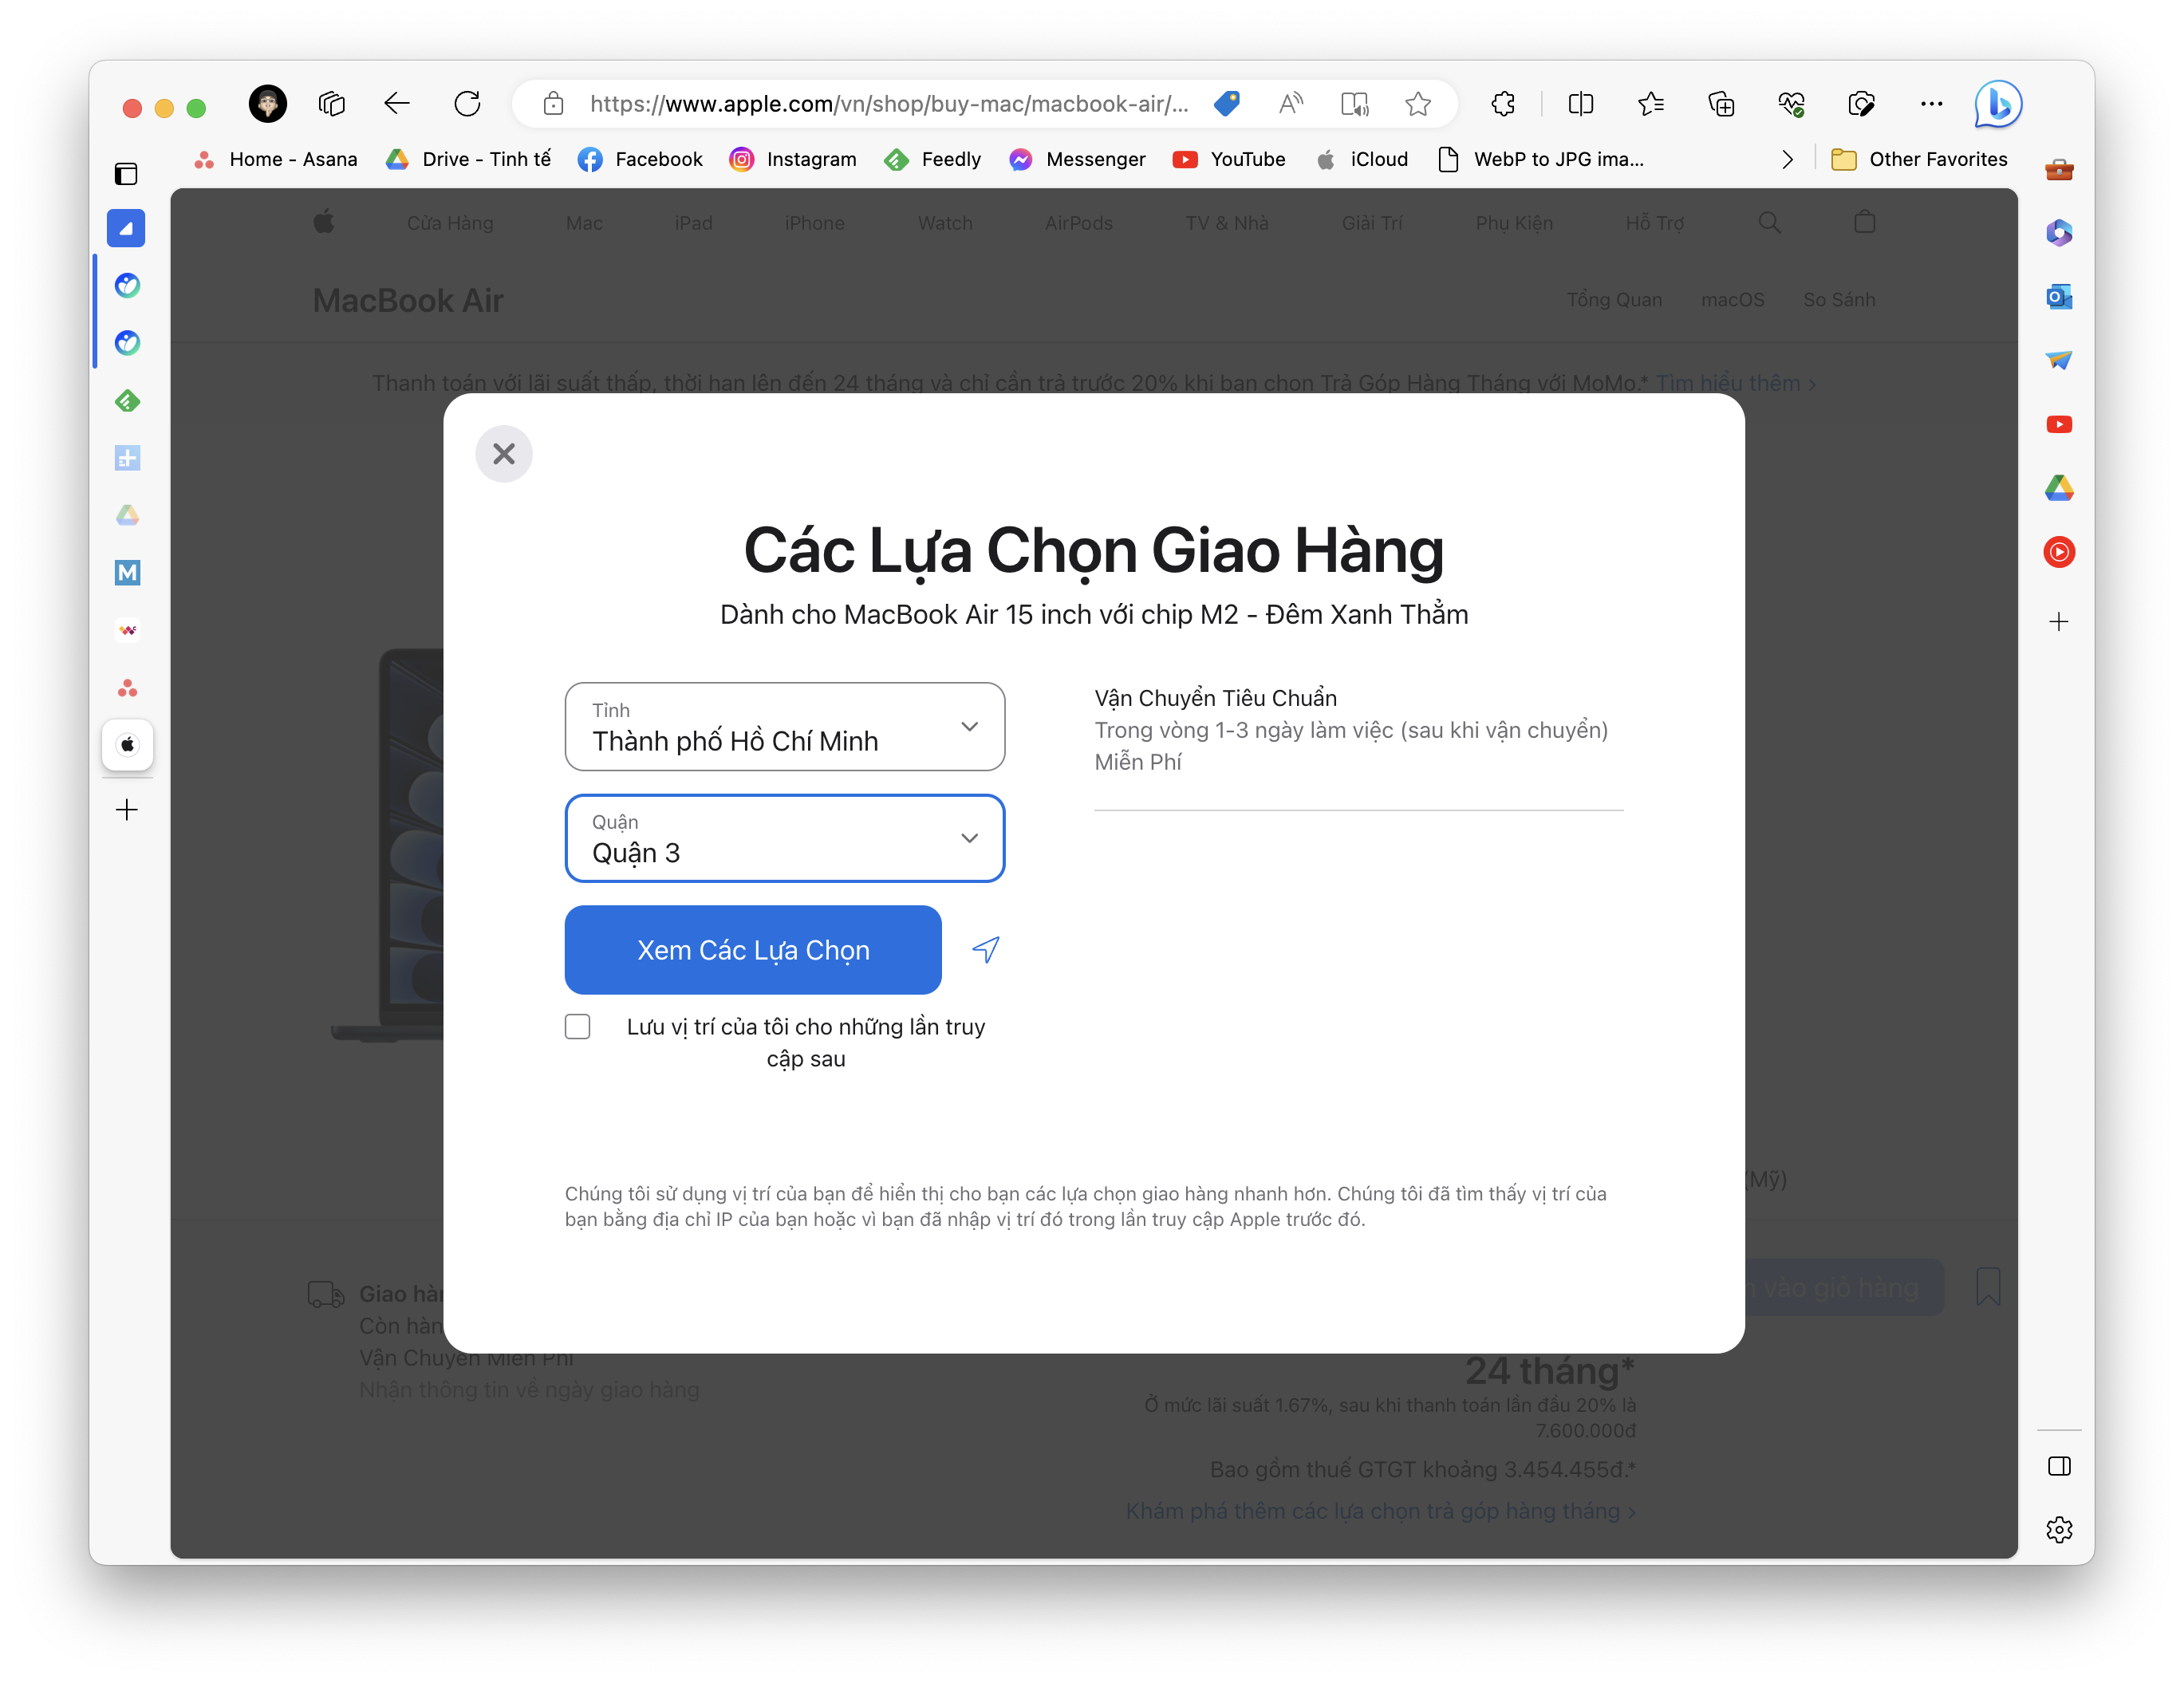Click 'So Sánh' tab in MacBook Air page
The width and height of the screenshot is (2184, 1683).
(x=1839, y=299)
